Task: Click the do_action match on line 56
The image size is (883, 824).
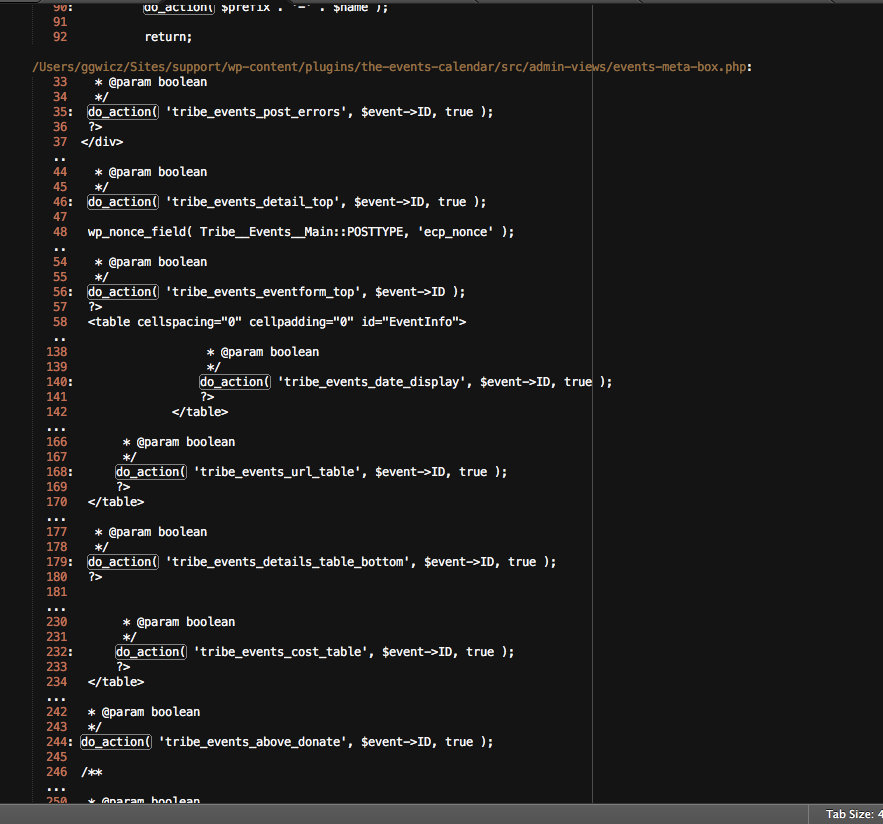Action: tap(122, 292)
